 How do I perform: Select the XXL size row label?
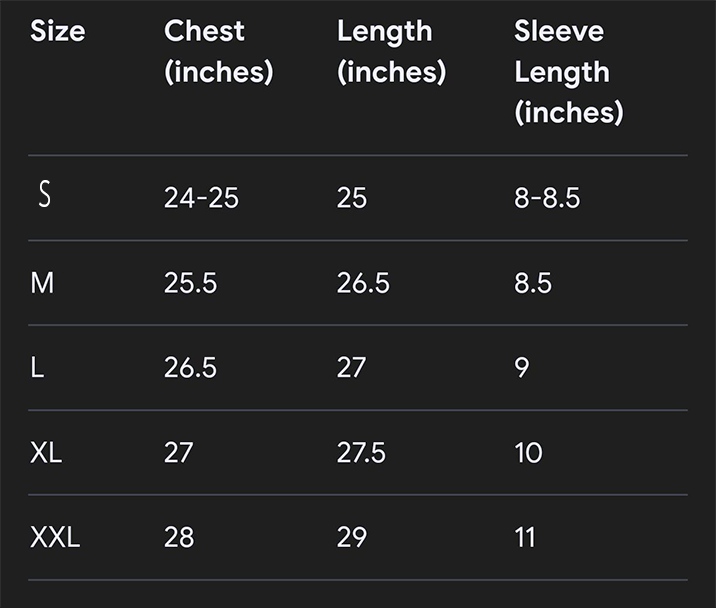pos(55,537)
